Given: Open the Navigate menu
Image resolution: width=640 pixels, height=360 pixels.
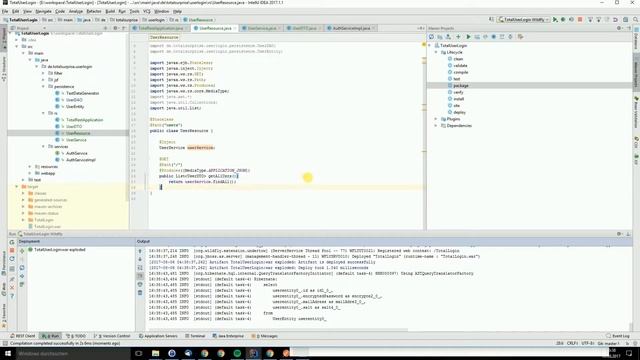Looking at the screenshot, I should (43, 11).
